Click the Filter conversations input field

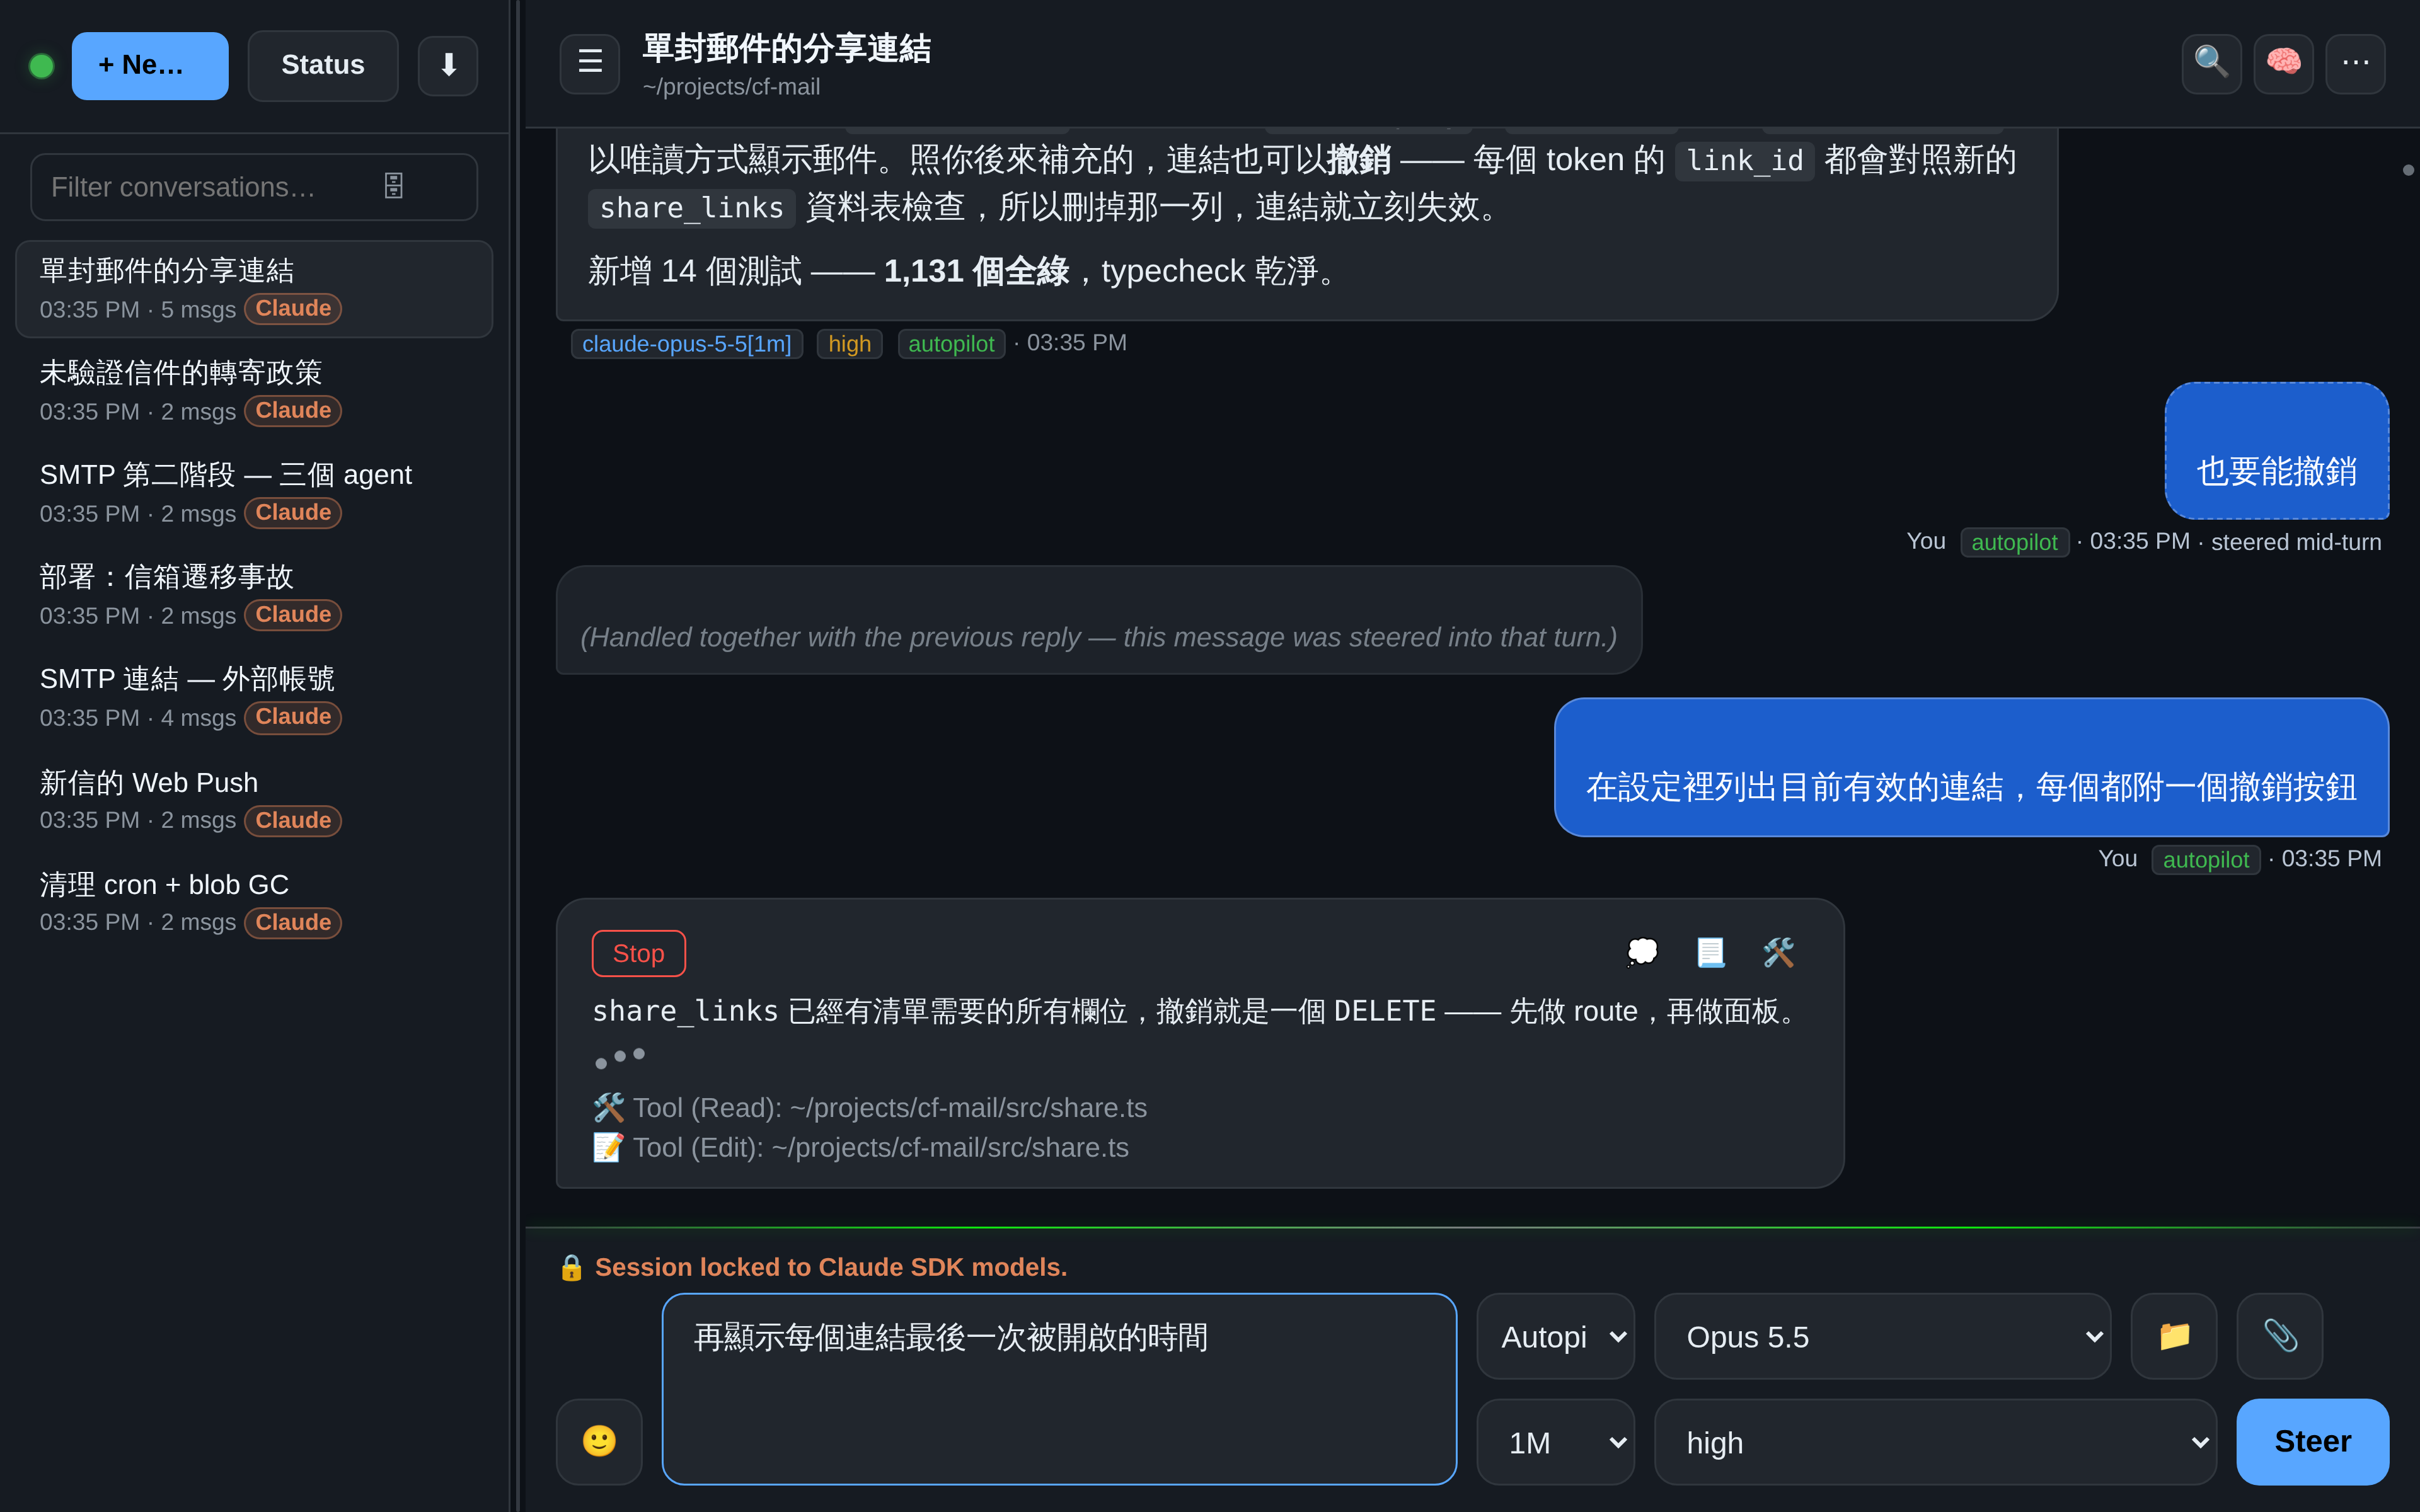click(x=254, y=187)
